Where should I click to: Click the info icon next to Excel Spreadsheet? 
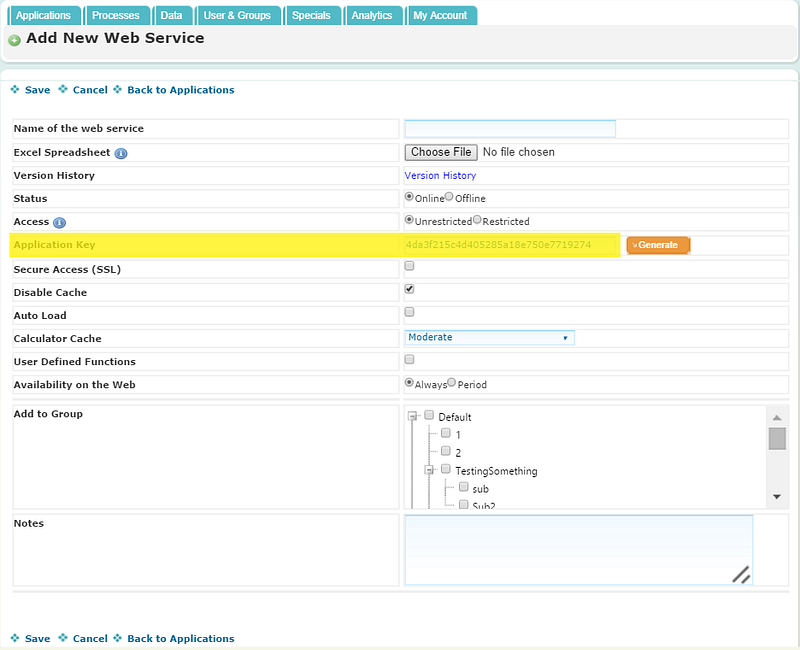tap(121, 153)
